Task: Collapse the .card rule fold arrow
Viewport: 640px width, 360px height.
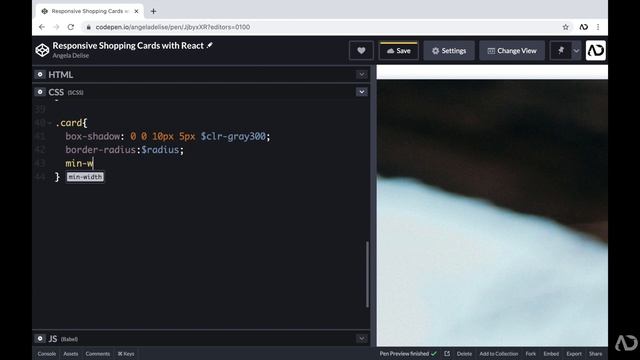Action: [50, 123]
